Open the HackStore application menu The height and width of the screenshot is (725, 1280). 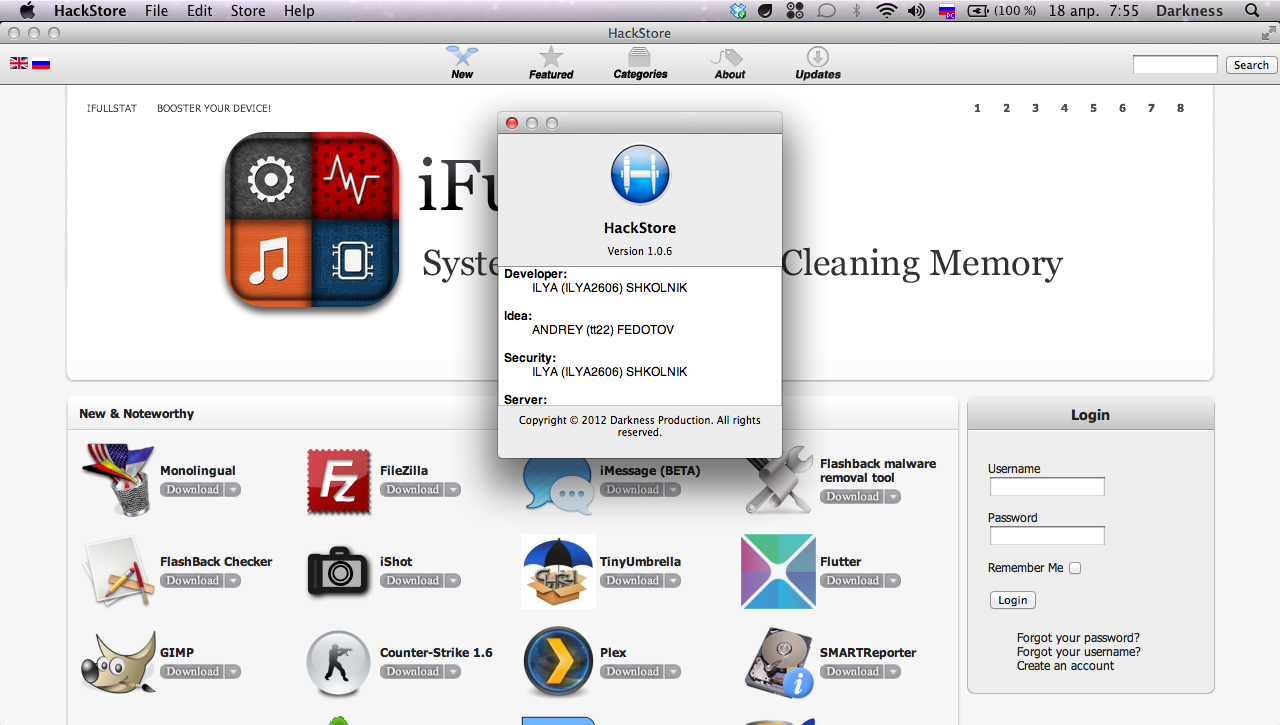pos(90,11)
